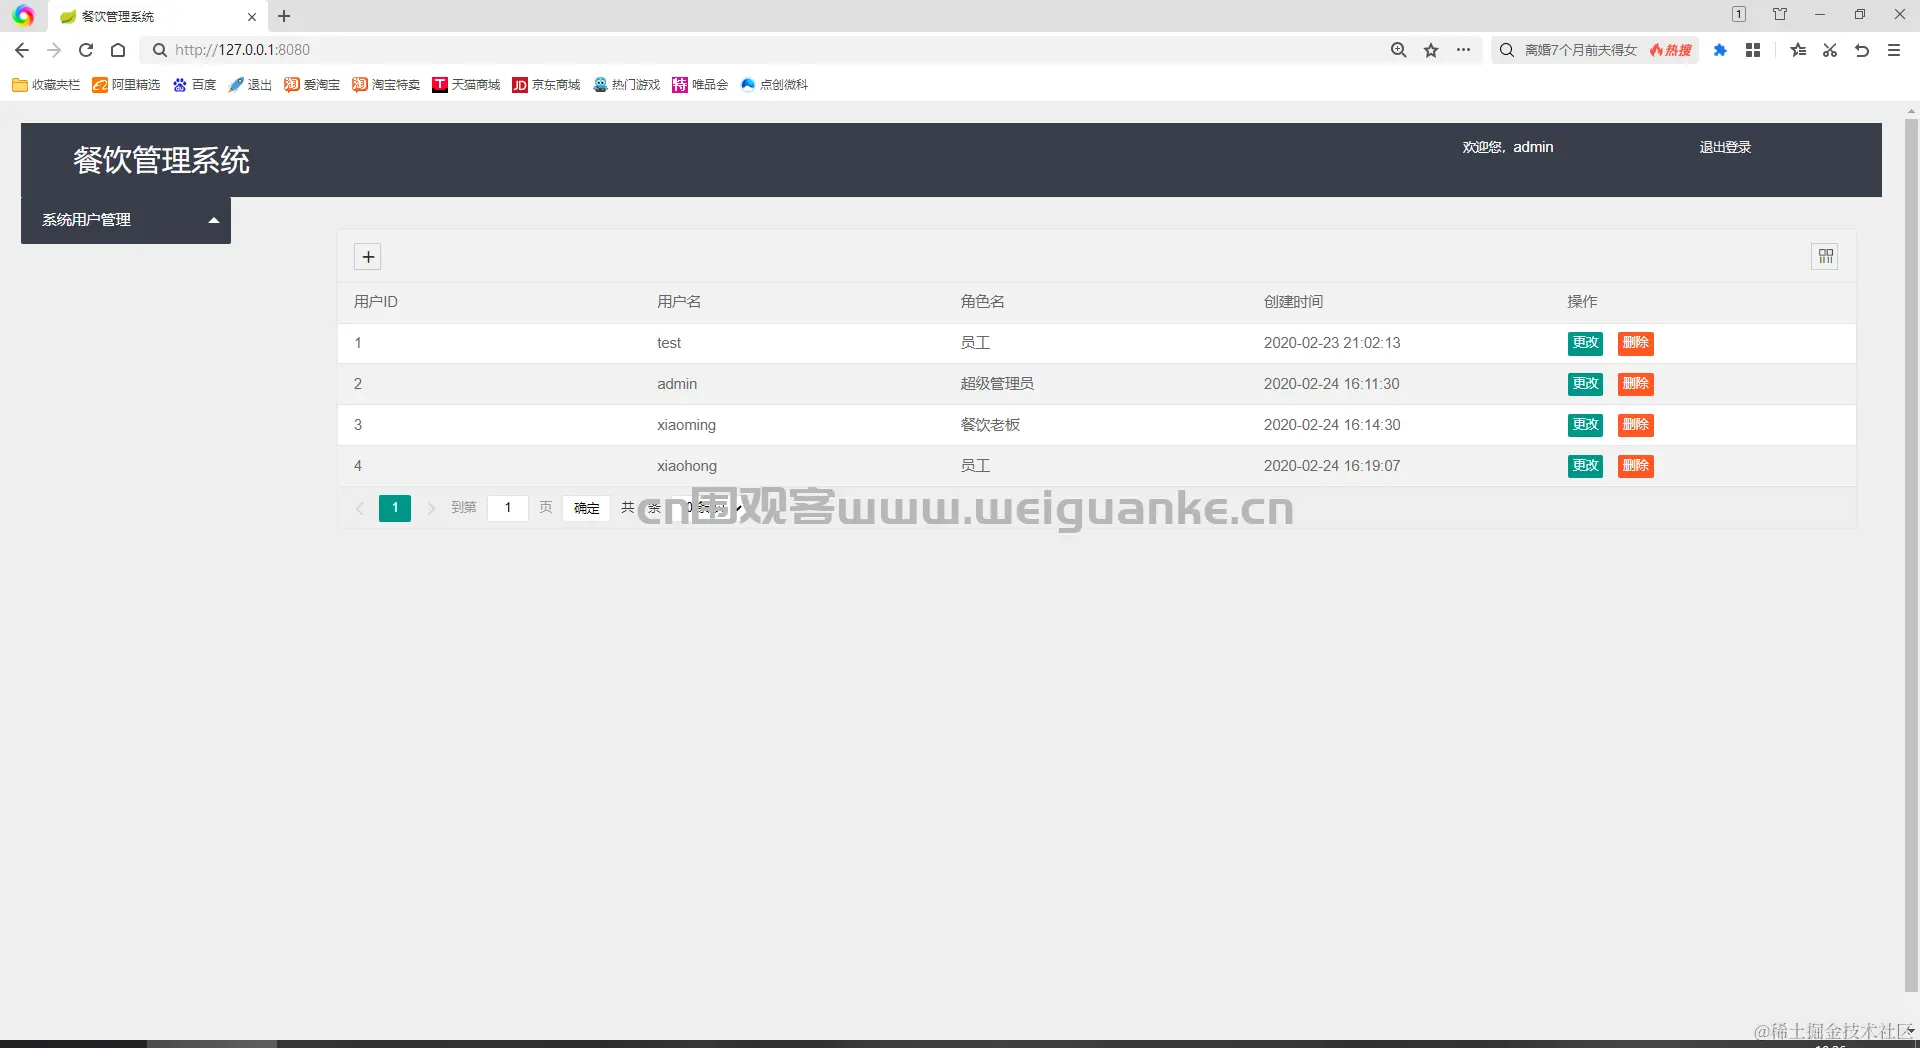
Task: Click 删除 for user xiaohong
Action: coord(1635,466)
